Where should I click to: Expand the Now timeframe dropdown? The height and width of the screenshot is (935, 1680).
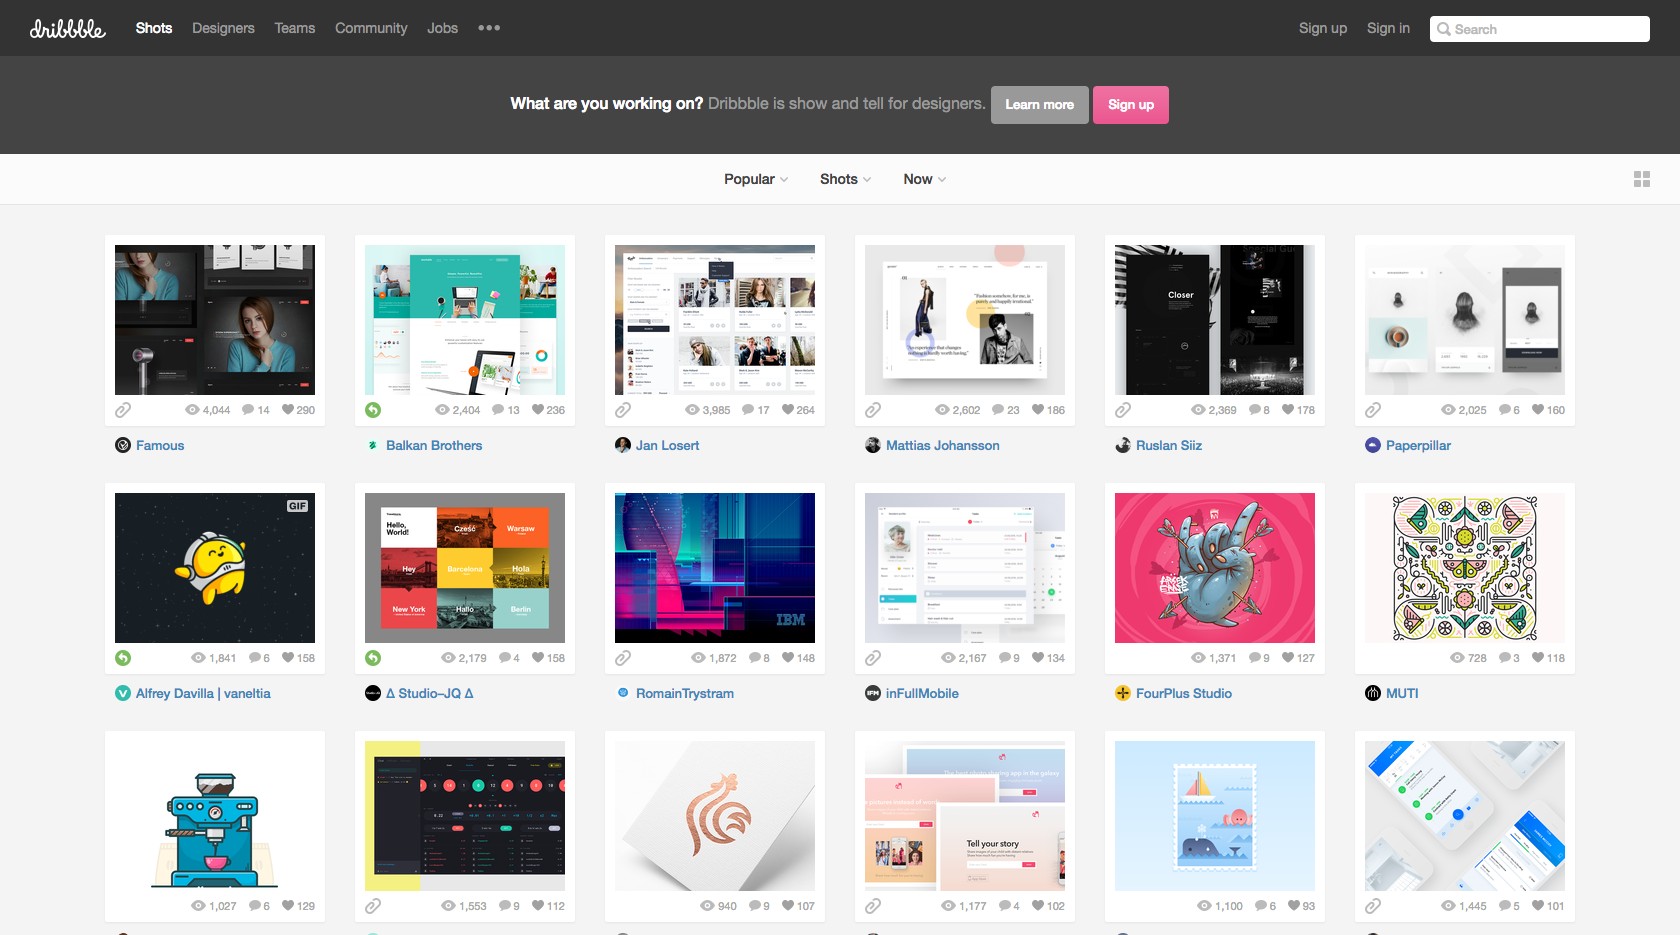click(922, 178)
